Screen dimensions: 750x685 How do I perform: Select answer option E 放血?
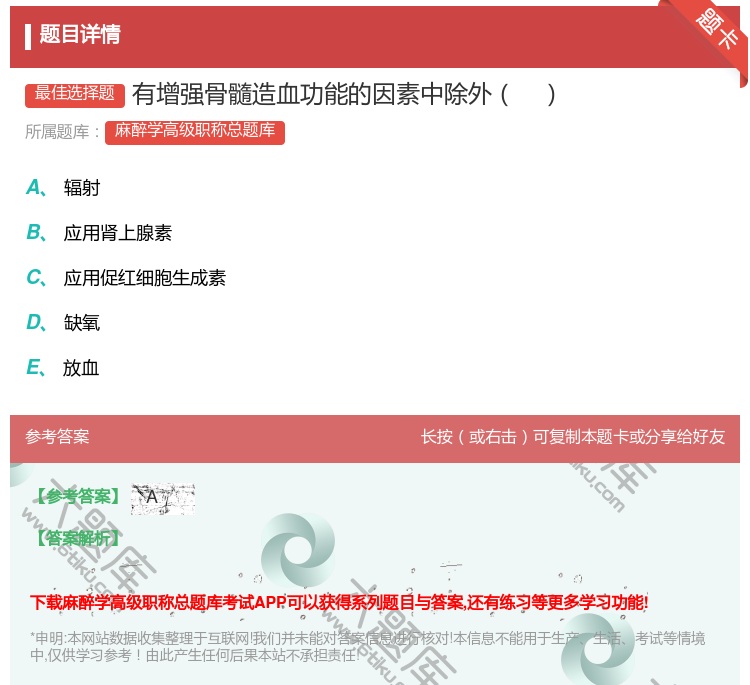(63, 368)
